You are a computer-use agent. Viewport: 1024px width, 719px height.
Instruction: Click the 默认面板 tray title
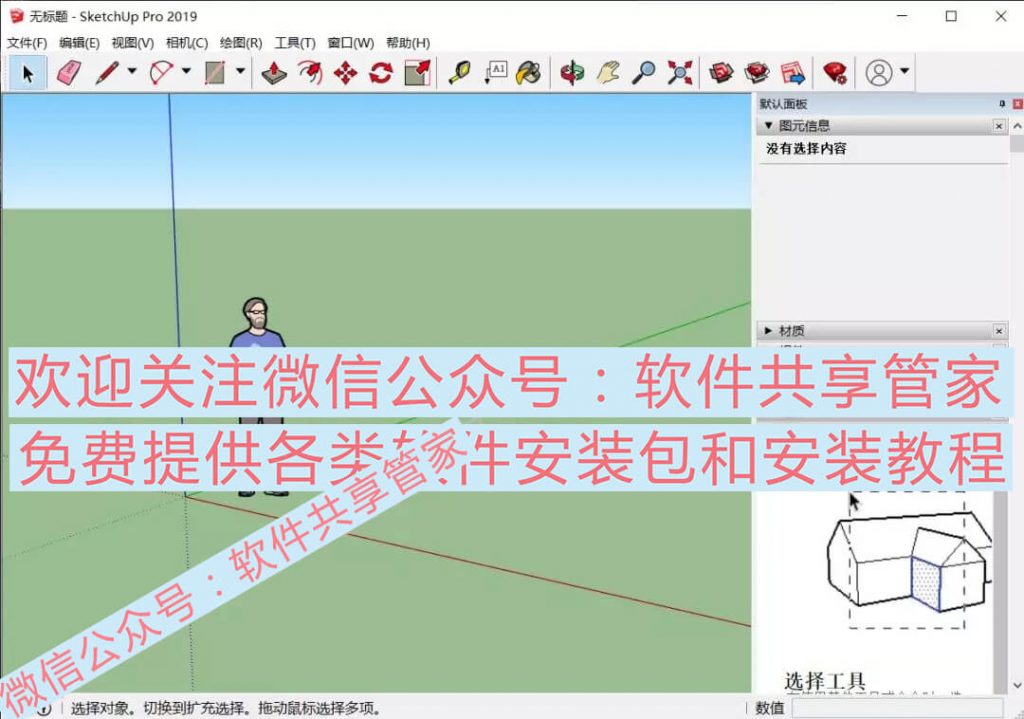pyautogui.click(x=783, y=104)
